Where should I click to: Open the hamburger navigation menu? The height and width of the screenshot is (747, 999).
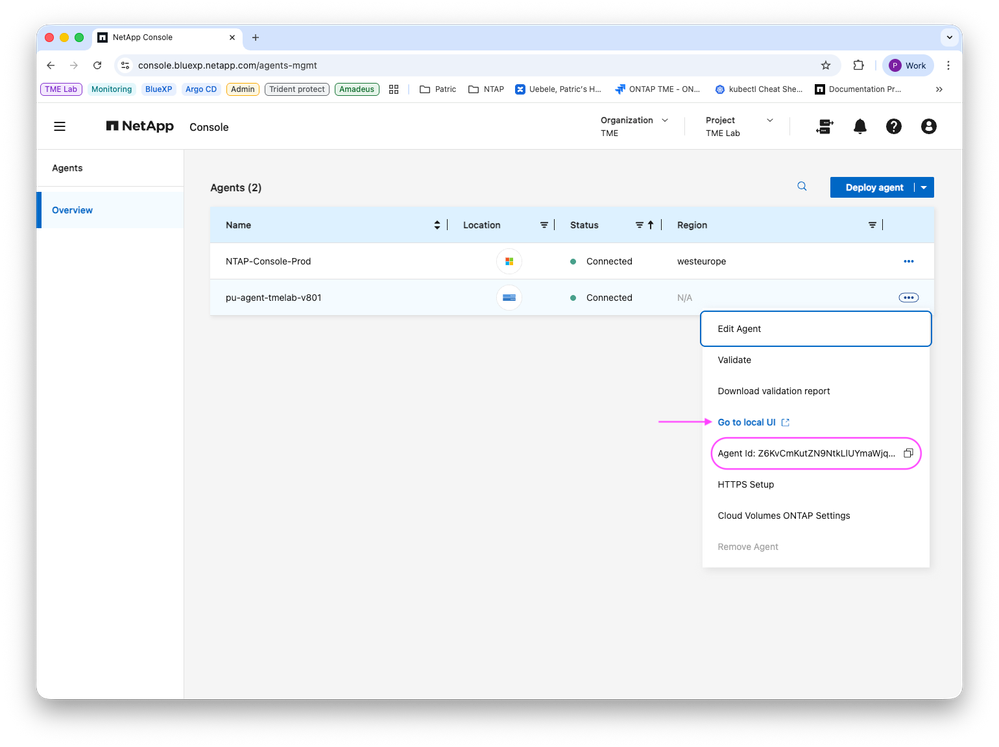tap(59, 126)
